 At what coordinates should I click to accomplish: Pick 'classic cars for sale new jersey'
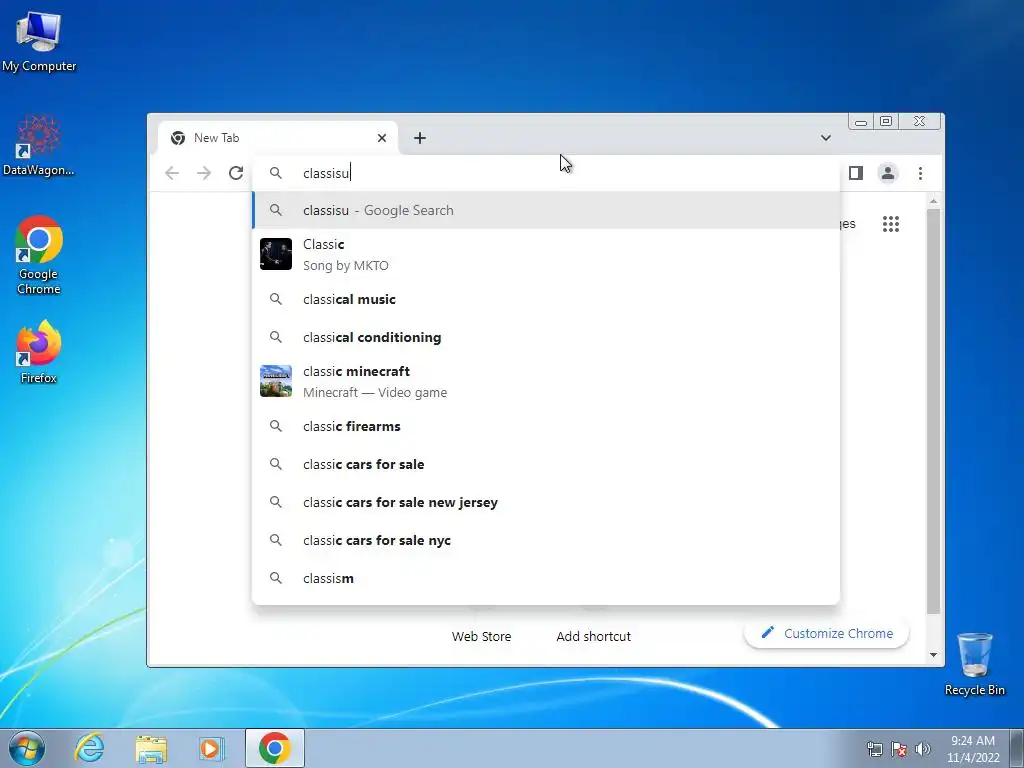[x=546, y=502]
